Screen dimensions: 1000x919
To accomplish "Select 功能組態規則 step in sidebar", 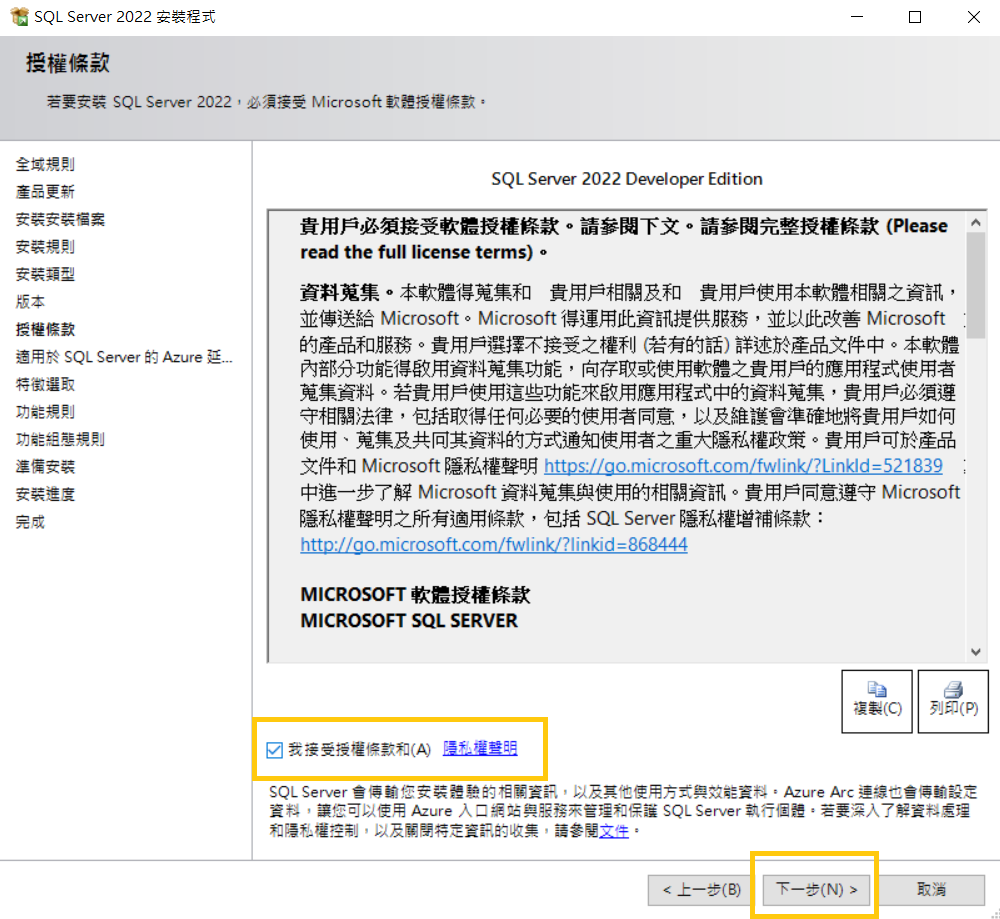I will (60, 439).
